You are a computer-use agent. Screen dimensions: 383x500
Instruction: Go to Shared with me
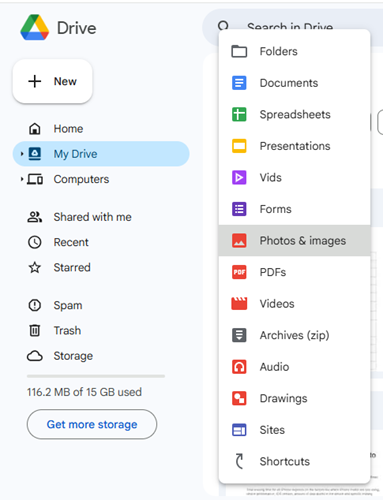click(x=101, y=217)
